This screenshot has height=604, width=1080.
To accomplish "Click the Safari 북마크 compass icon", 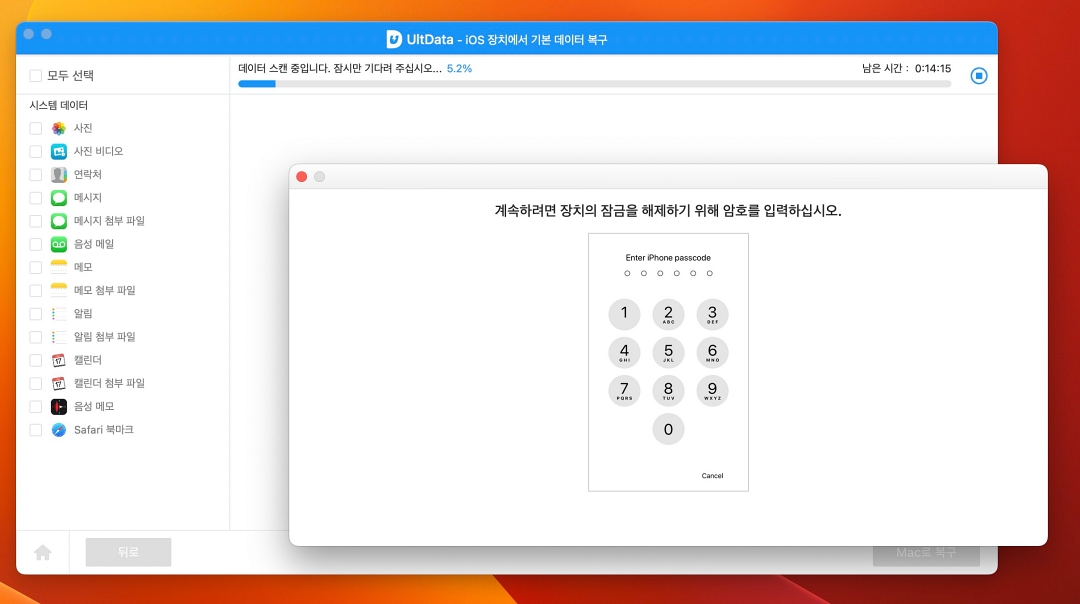I will [59, 430].
